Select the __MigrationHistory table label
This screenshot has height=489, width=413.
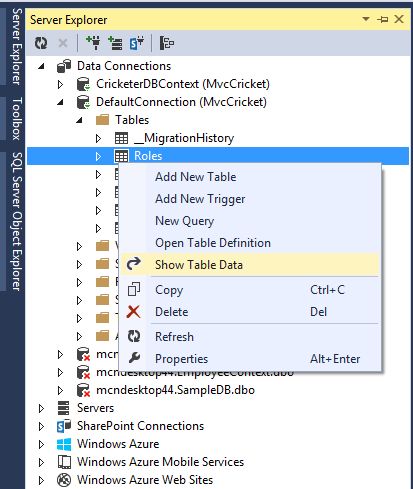(184, 138)
